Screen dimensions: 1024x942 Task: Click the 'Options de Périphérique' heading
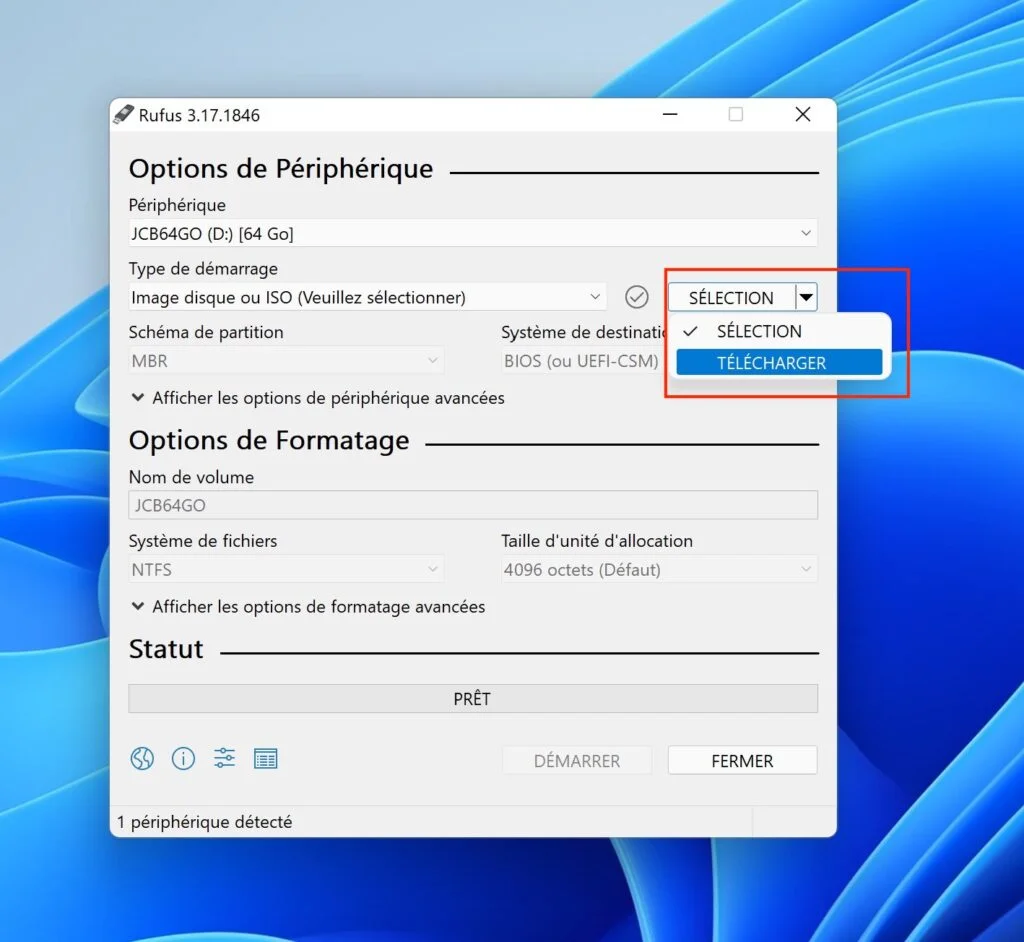281,169
